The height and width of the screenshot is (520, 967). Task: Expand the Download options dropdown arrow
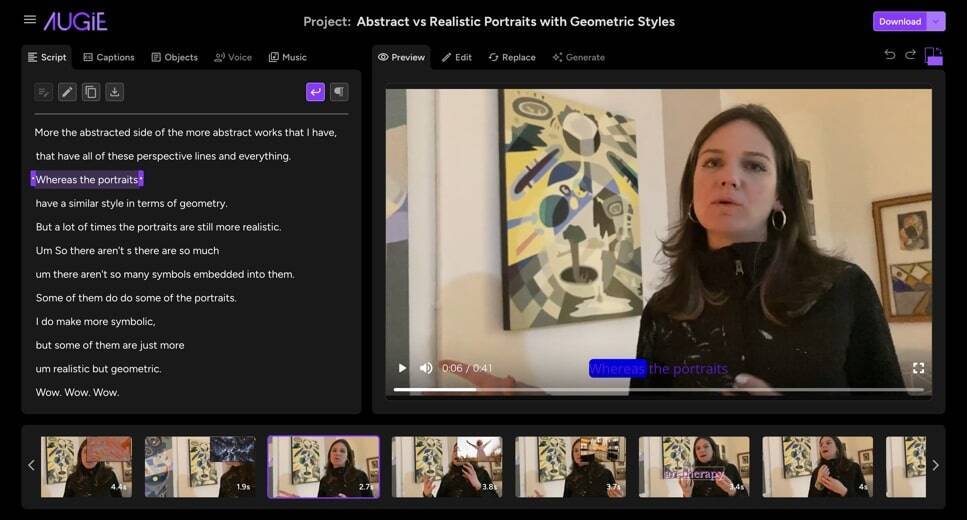point(936,21)
